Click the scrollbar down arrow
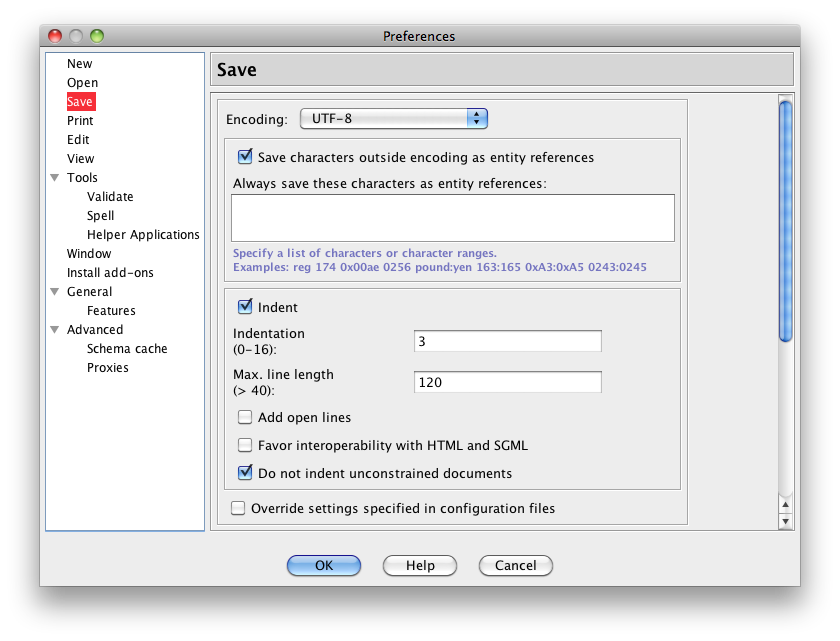Image resolution: width=840 pixels, height=641 pixels. click(785, 521)
